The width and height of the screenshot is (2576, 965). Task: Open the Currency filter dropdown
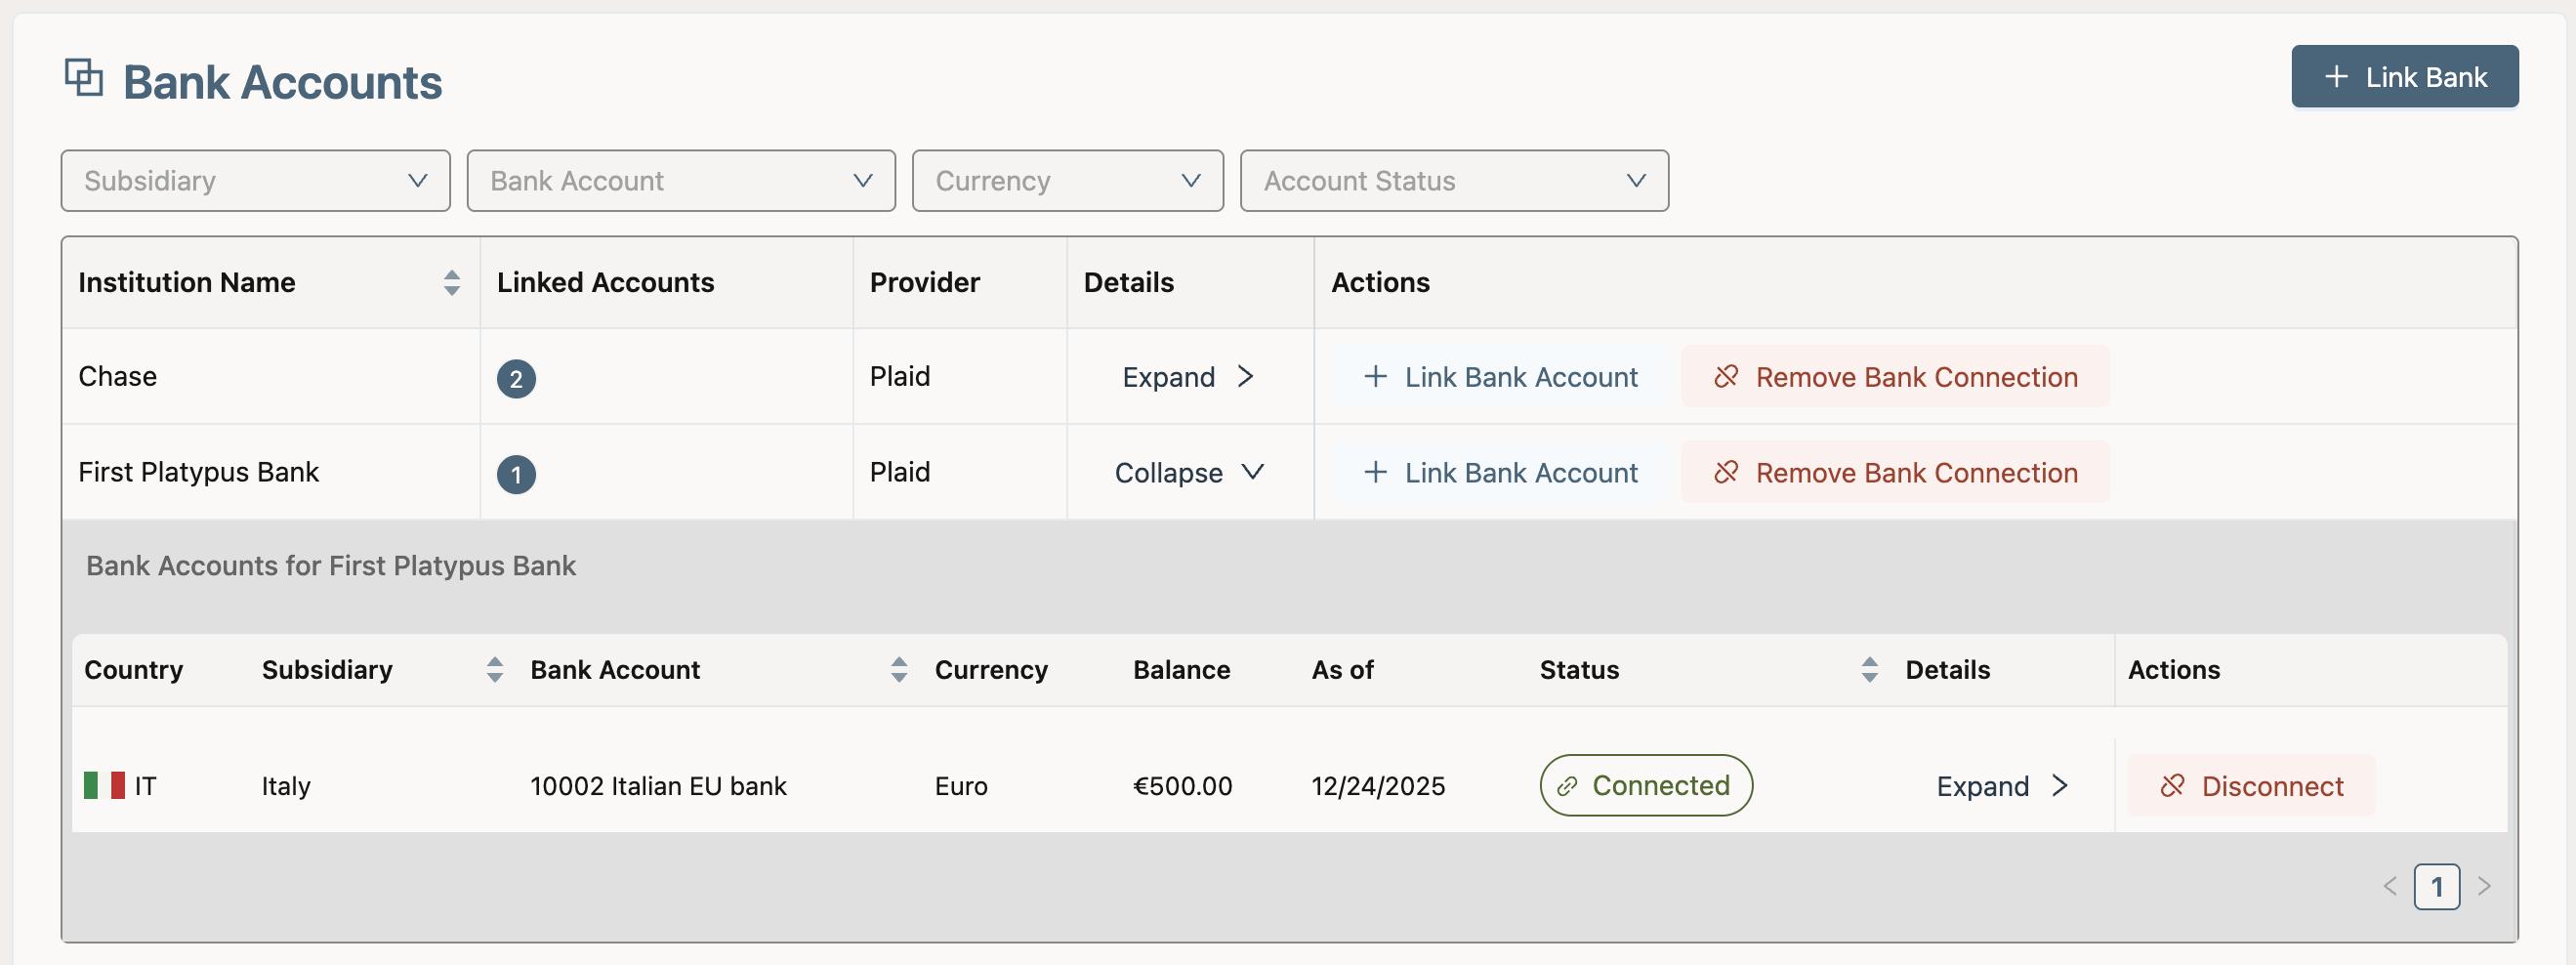click(x=1067, y=181)
